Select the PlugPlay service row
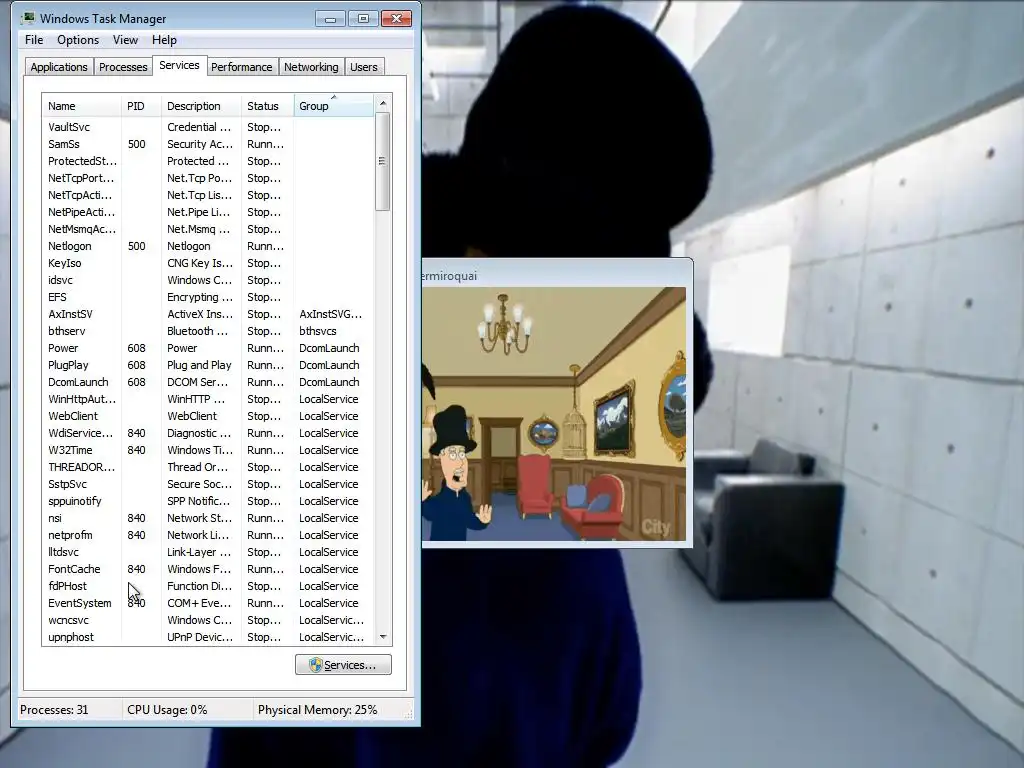This screenshot has height=768, width=1024. coord(208,364)
